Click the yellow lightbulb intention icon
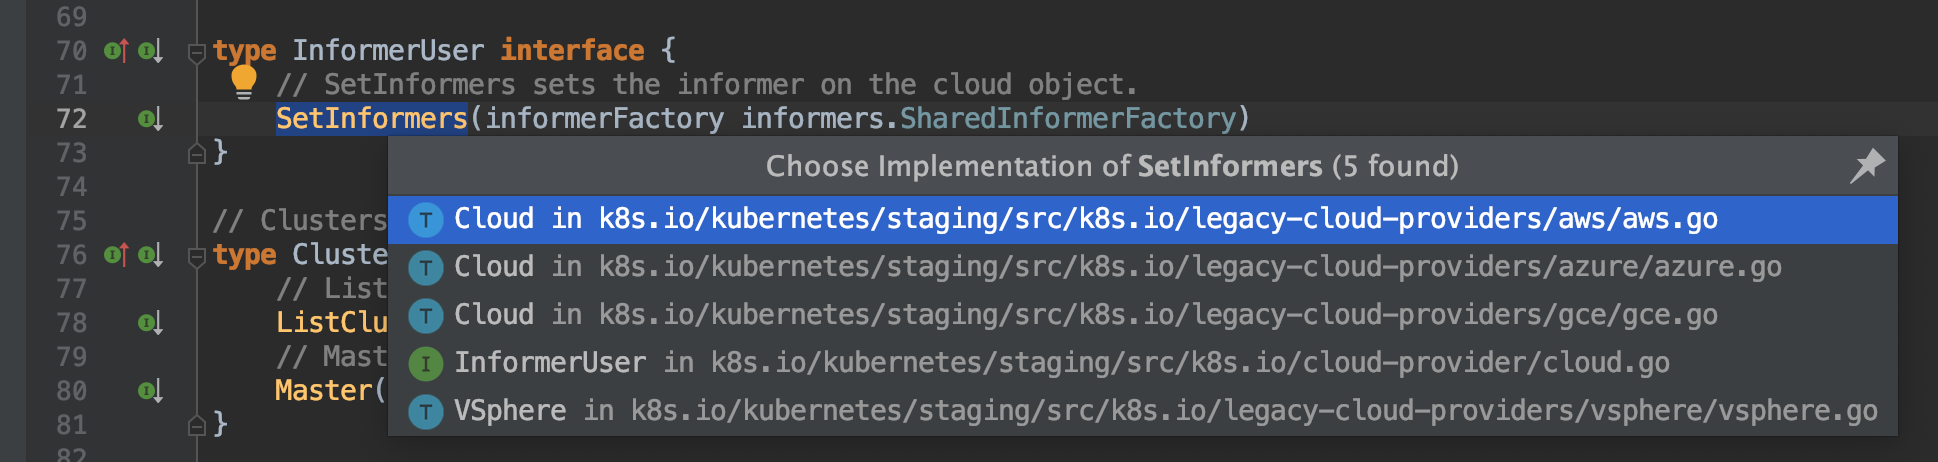 (244, 82)
